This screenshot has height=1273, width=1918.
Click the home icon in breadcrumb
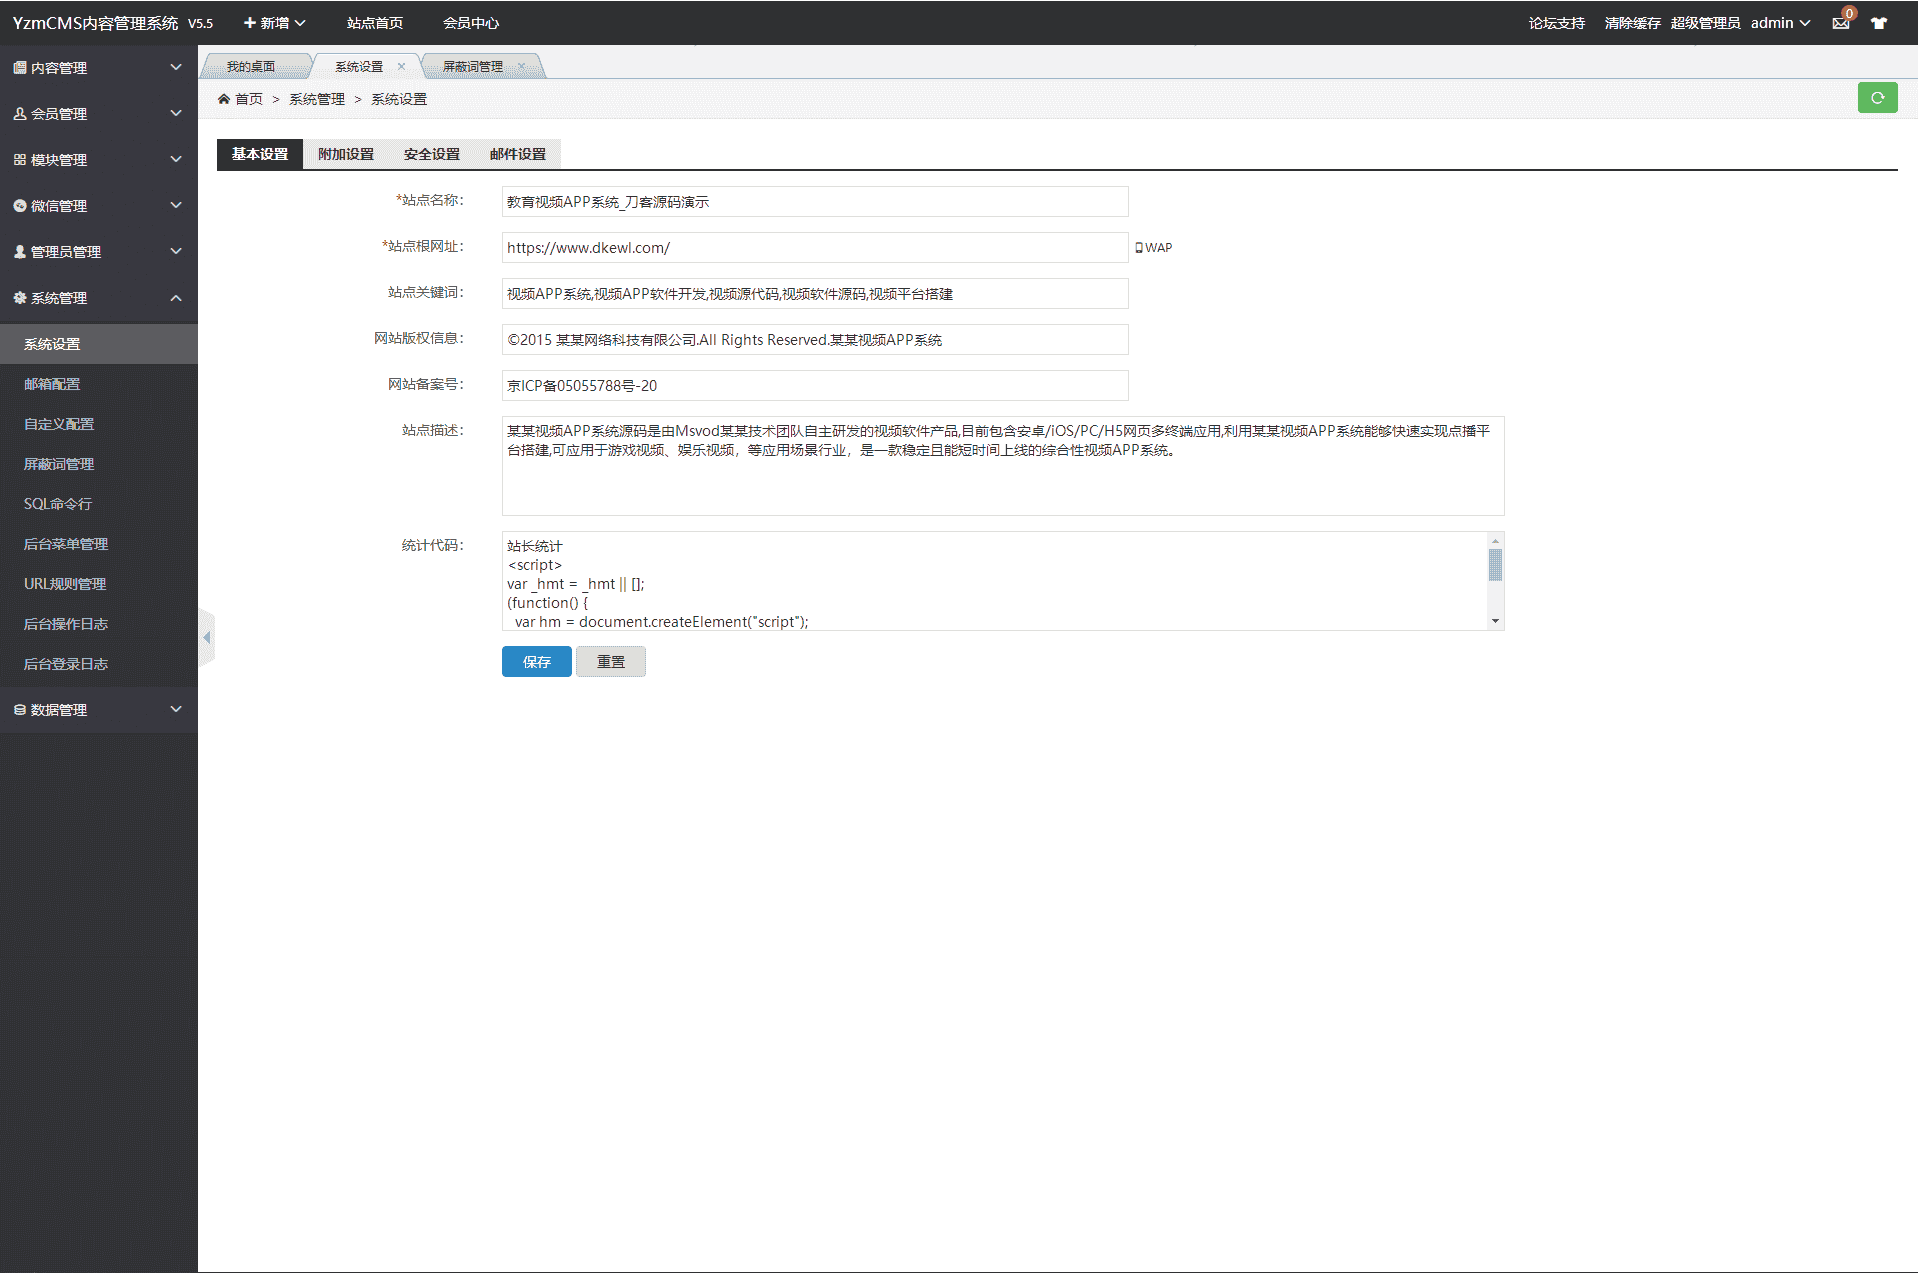point(224,99)
